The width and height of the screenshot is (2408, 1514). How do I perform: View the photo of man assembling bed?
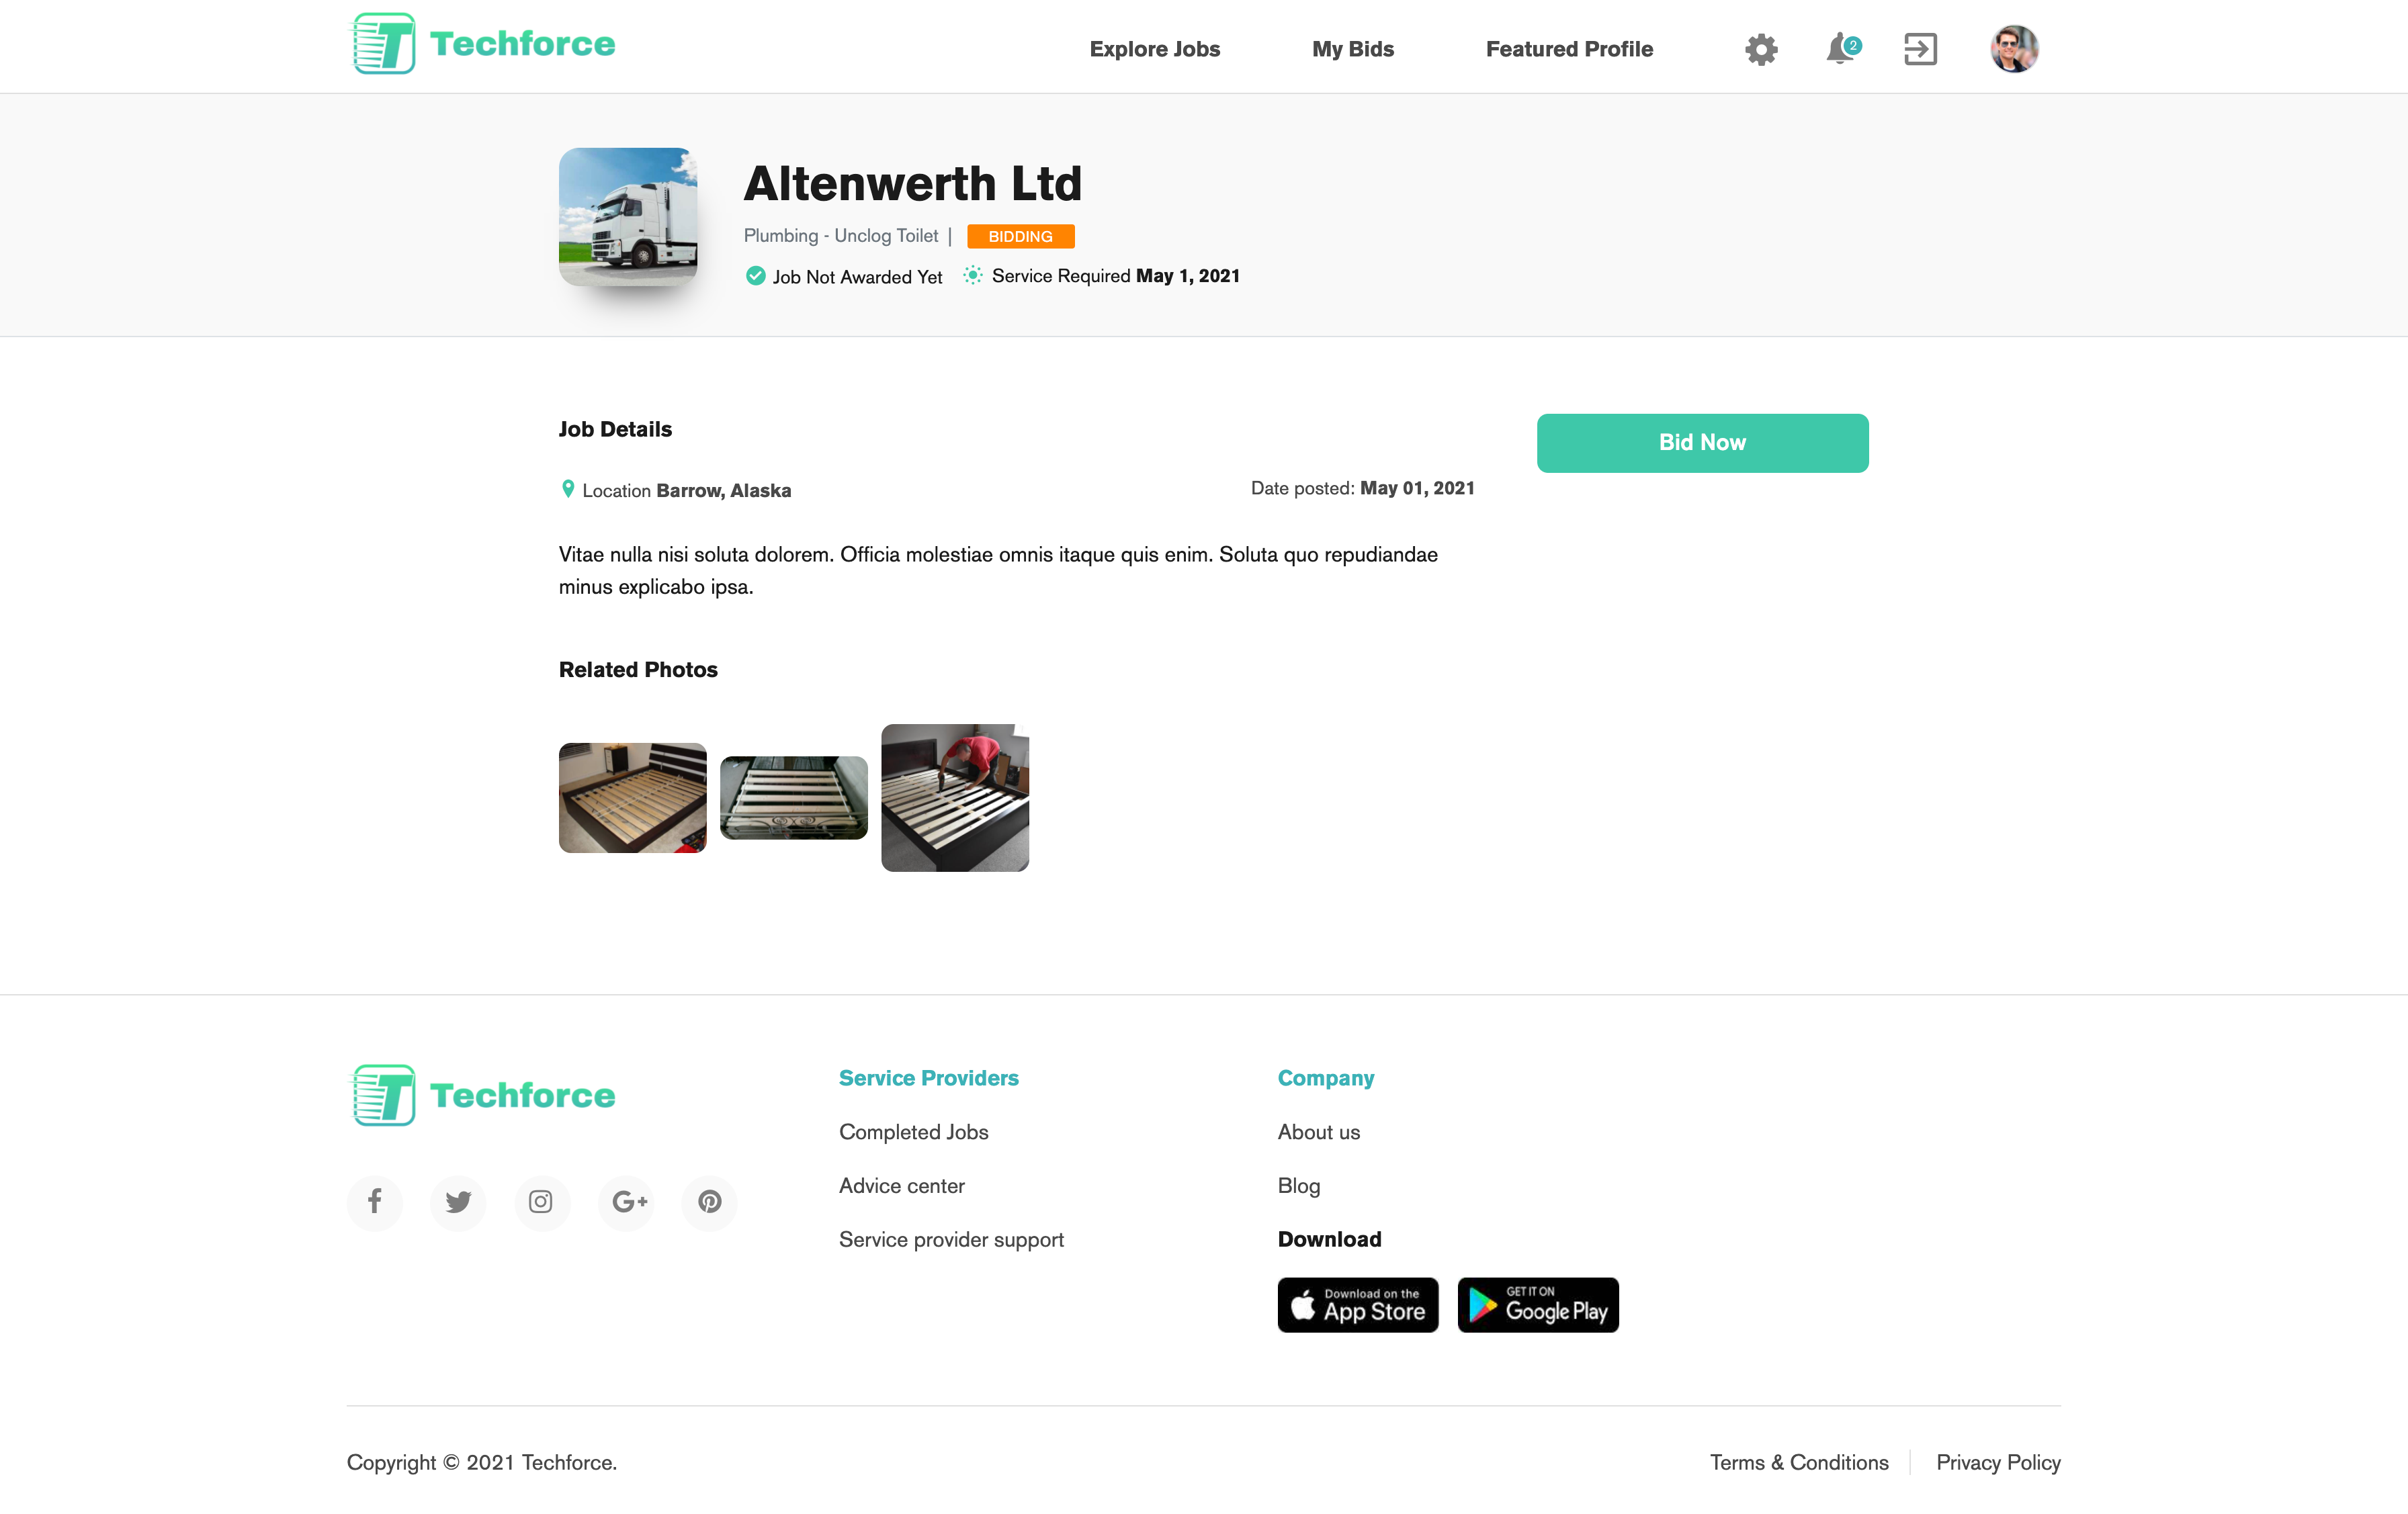point(954,797)
